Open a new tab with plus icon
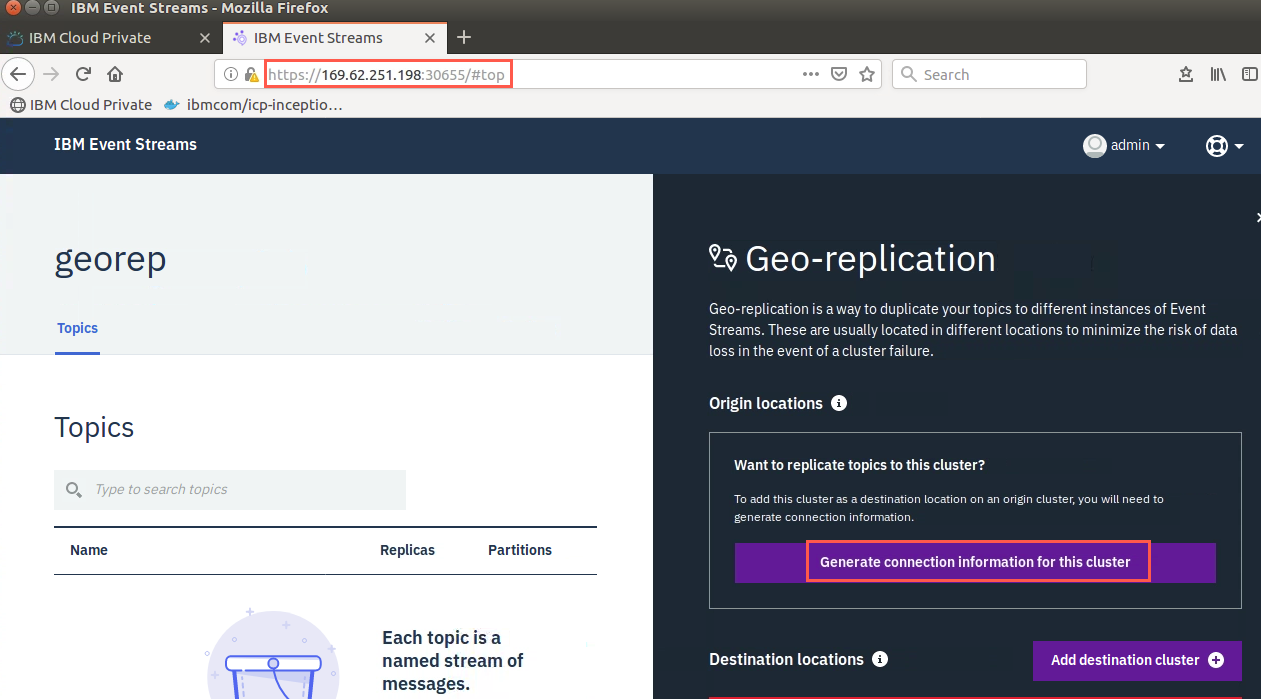 click(463, 37)
